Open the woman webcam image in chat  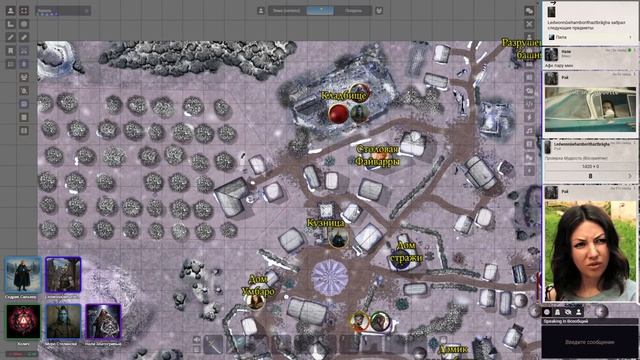click(590, 251)
